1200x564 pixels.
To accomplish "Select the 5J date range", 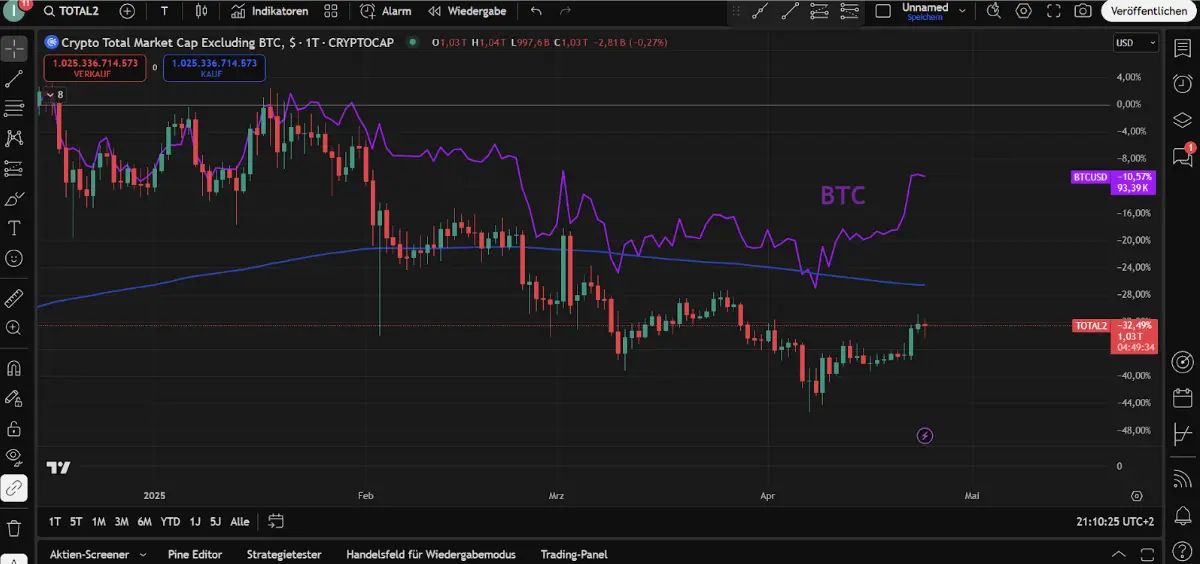I will (x=215, y=521).
